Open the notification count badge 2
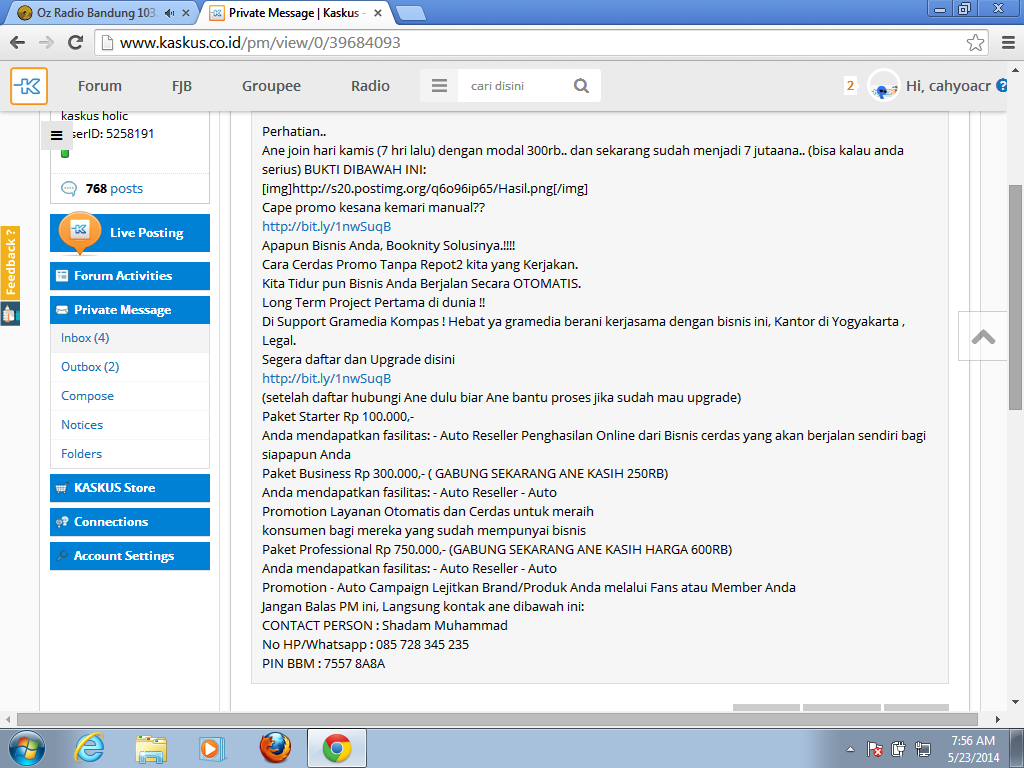 (850, 86)
